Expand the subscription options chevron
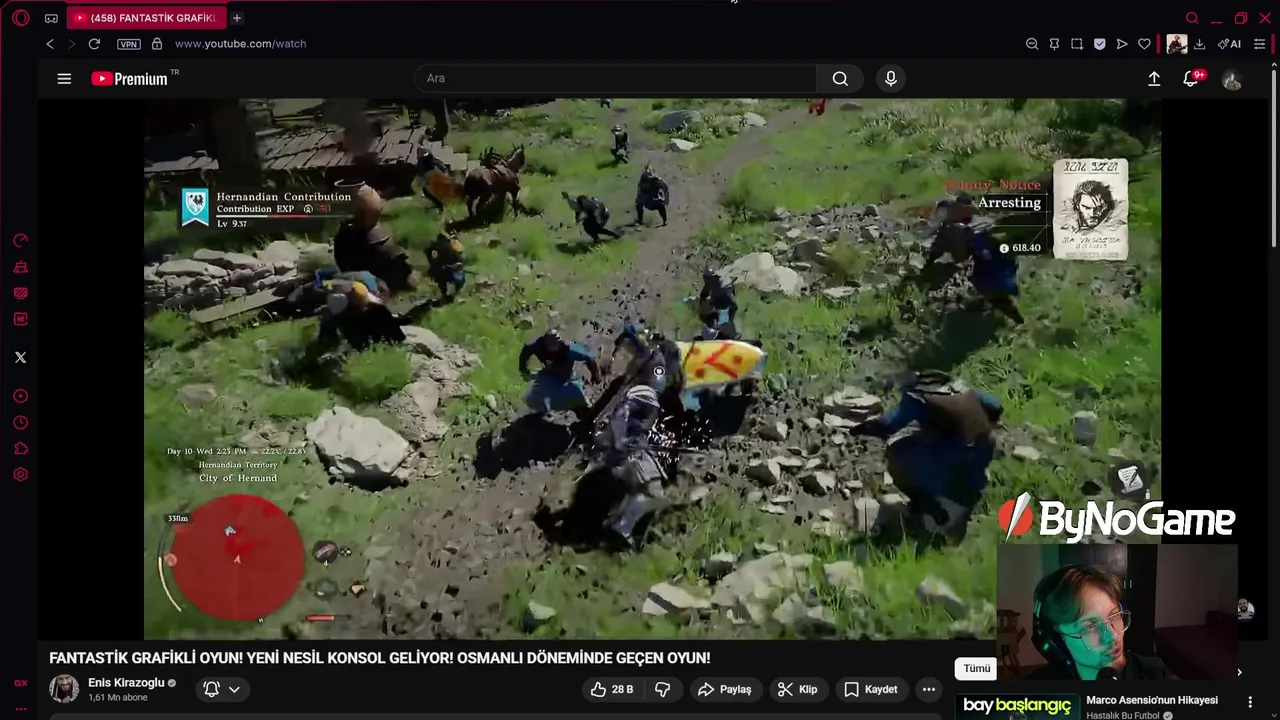1280x720 pixels. pos(234,689)
